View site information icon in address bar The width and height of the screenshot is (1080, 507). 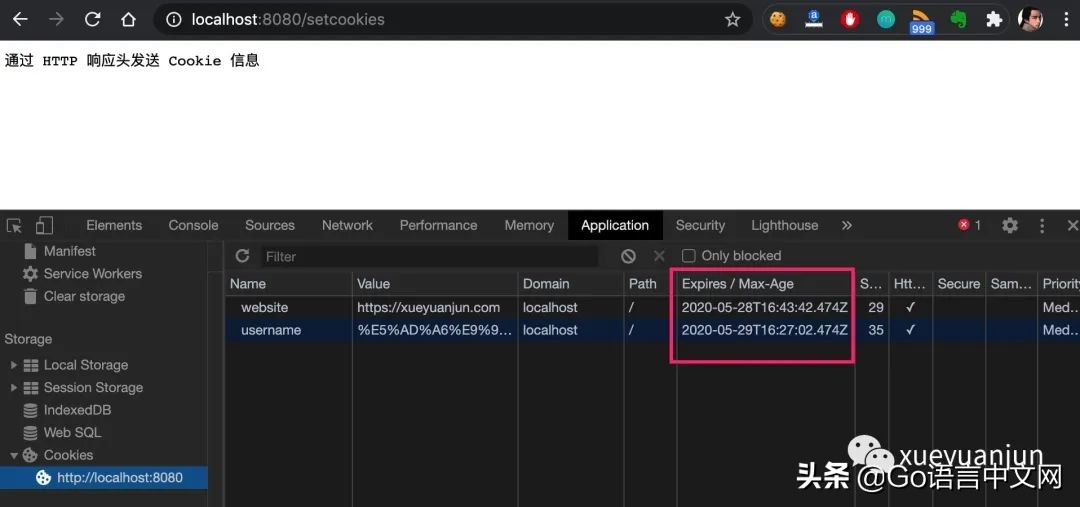[x=174, y=19]
